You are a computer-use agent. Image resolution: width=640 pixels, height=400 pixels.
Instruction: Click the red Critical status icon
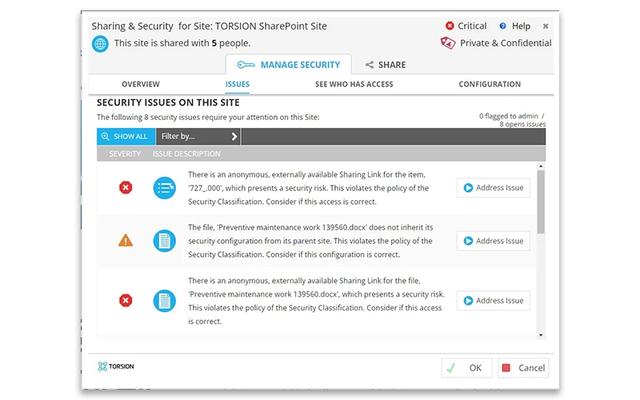point(449,25)
